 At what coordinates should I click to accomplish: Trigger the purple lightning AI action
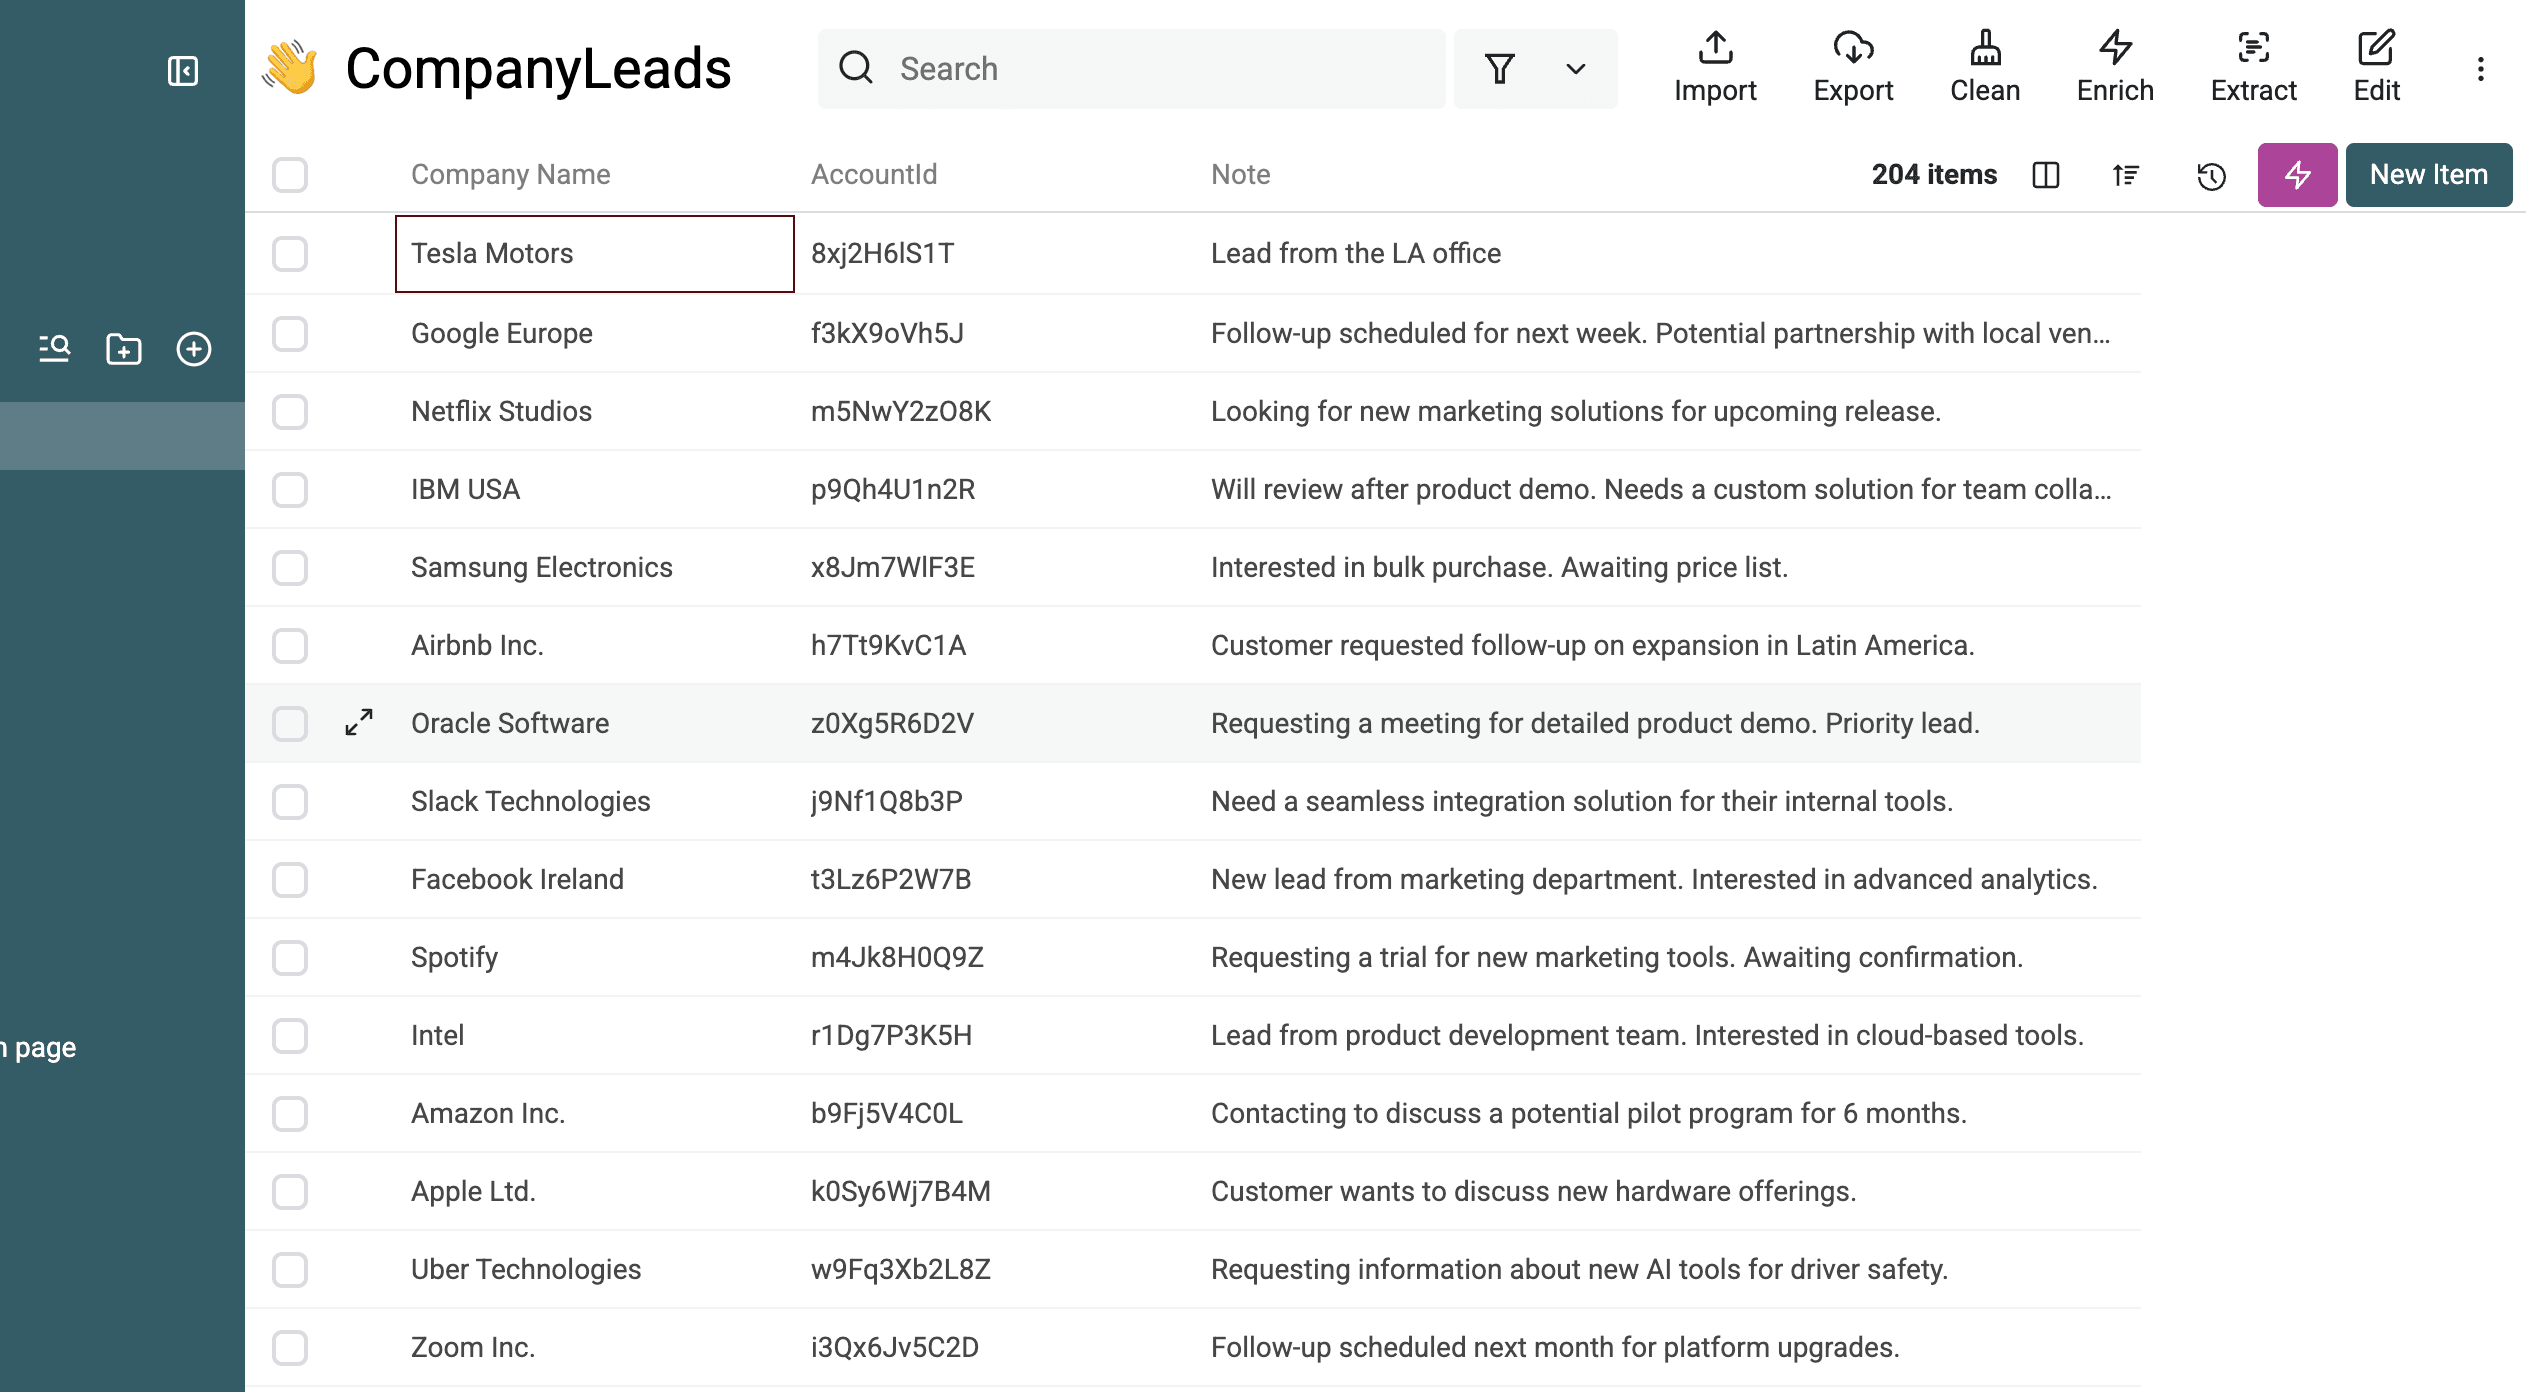2297,175
